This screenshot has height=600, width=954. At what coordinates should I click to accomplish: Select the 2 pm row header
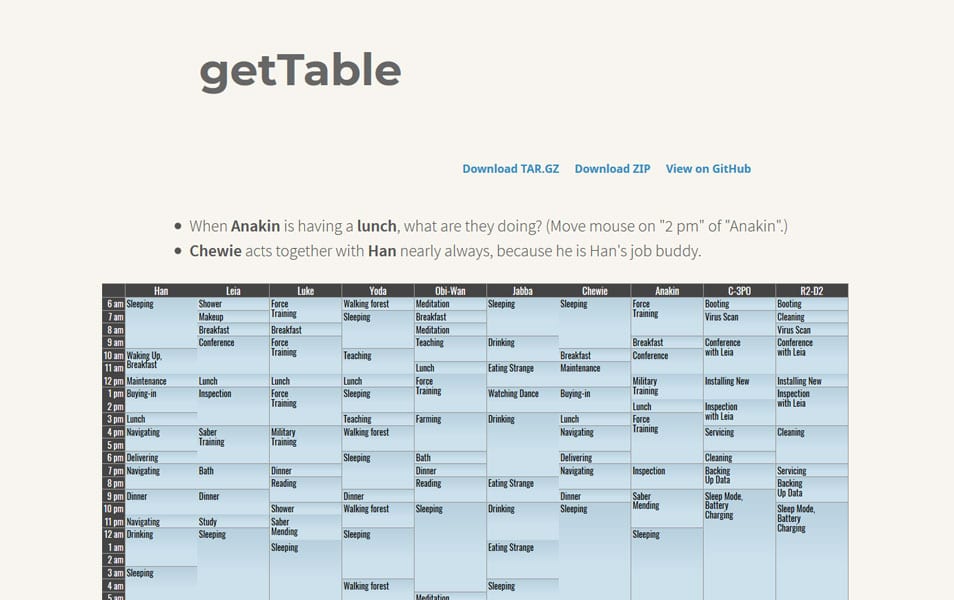pos(114,406)
